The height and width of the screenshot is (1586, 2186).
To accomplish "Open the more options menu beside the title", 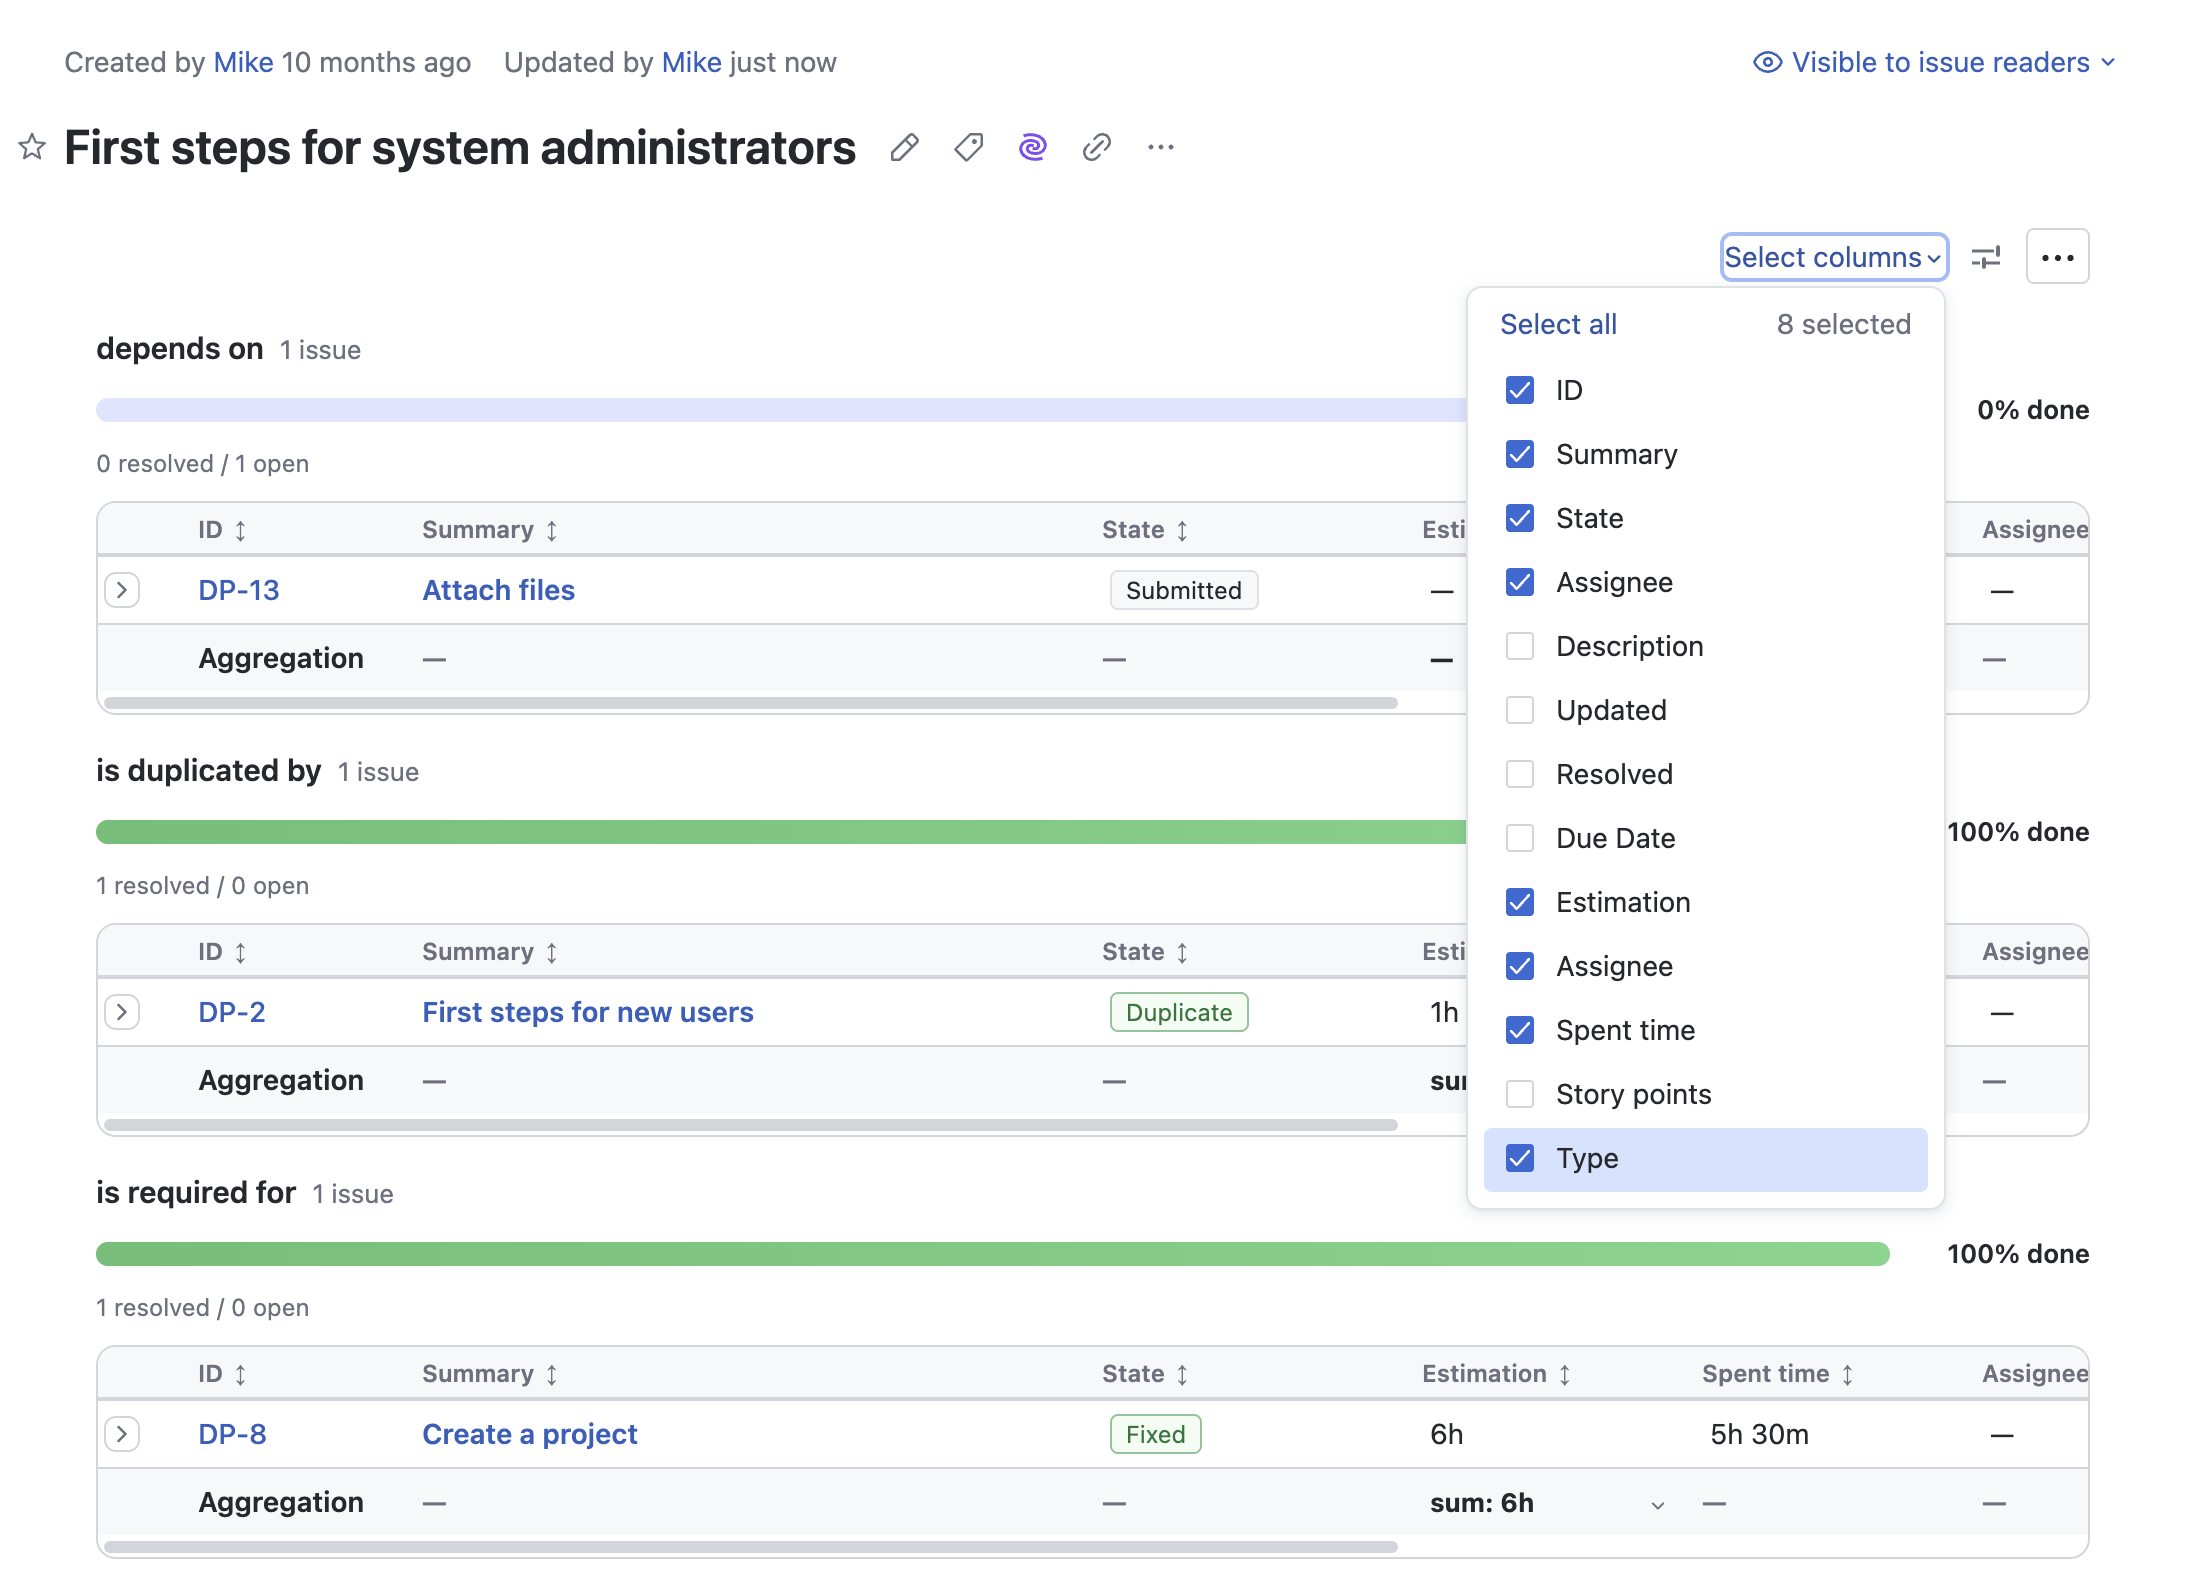I will pos(1160,147).
